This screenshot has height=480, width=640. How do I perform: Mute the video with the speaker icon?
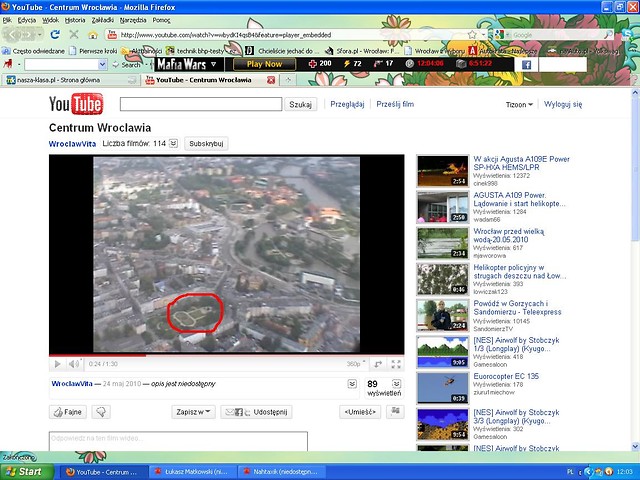(74, 364)
